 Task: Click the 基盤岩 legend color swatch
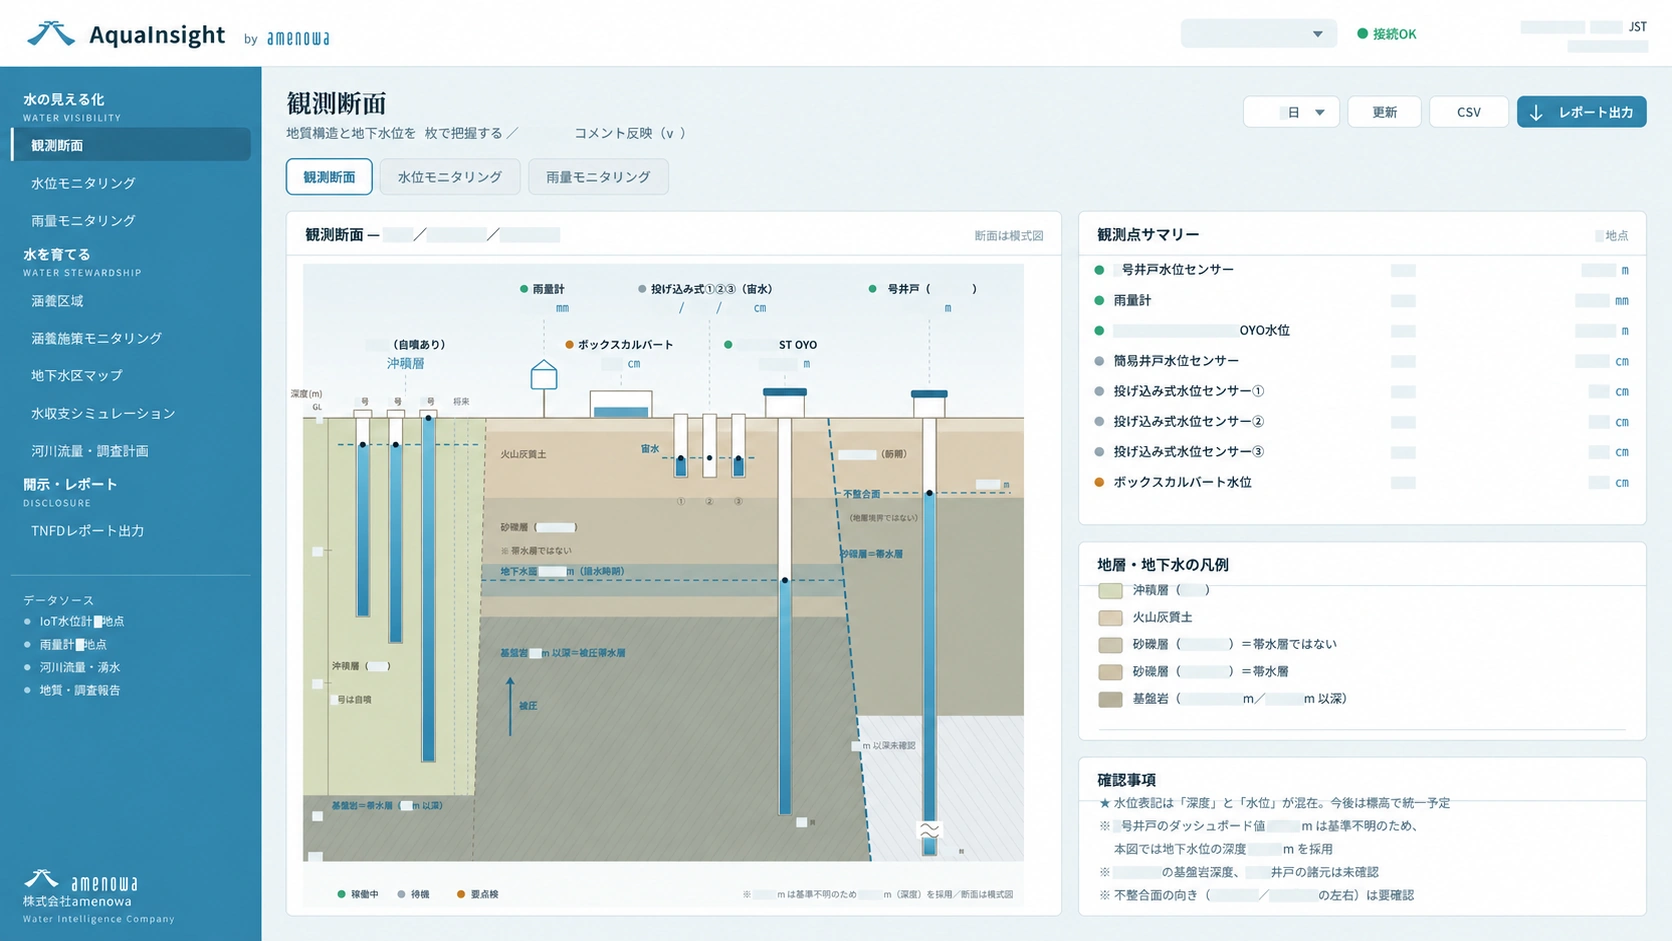1110,699
